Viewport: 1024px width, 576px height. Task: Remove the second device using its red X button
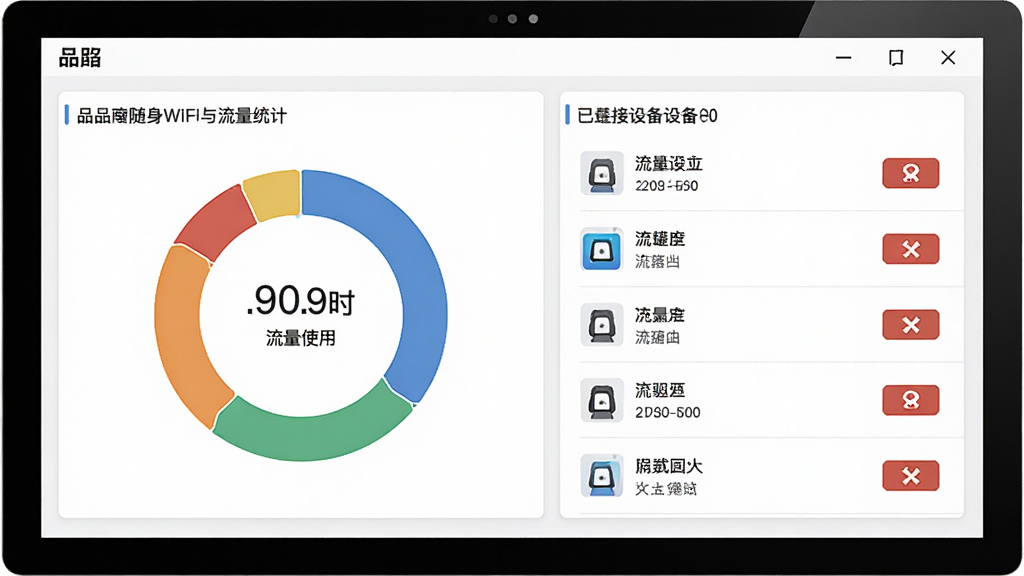(x=910, y=249)
